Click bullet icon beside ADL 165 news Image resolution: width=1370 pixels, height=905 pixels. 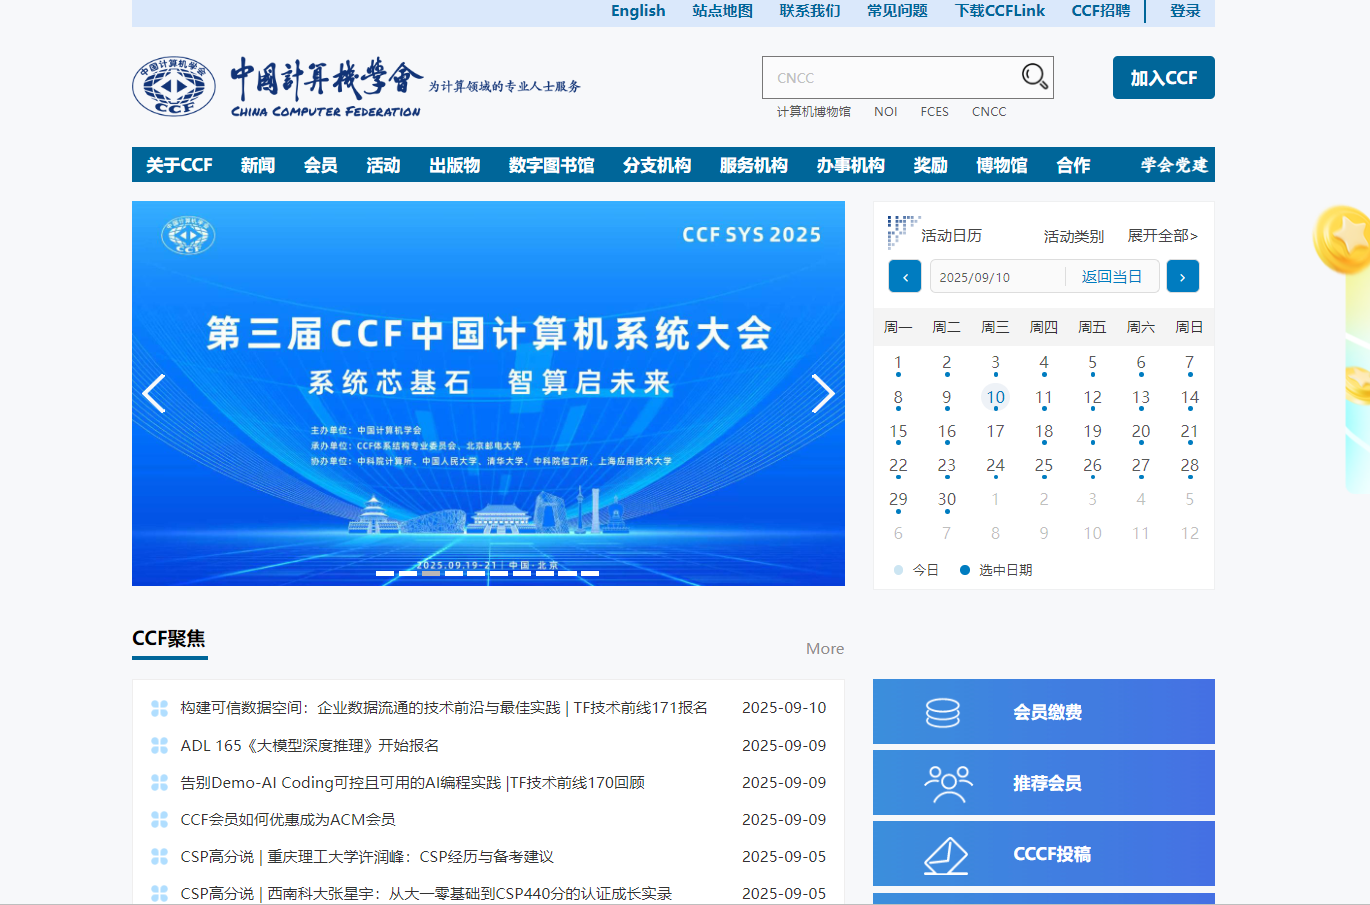tap(159, 745)
